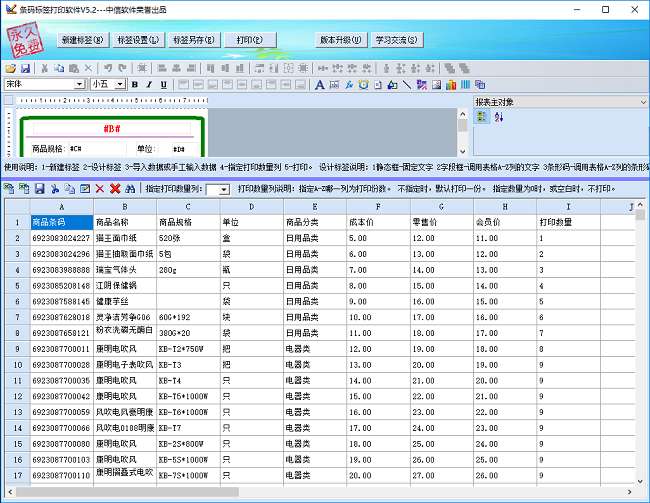Click the bold red X delete-all icon
The height and width of the screenshot is (503, 650).
click(115, 189)
